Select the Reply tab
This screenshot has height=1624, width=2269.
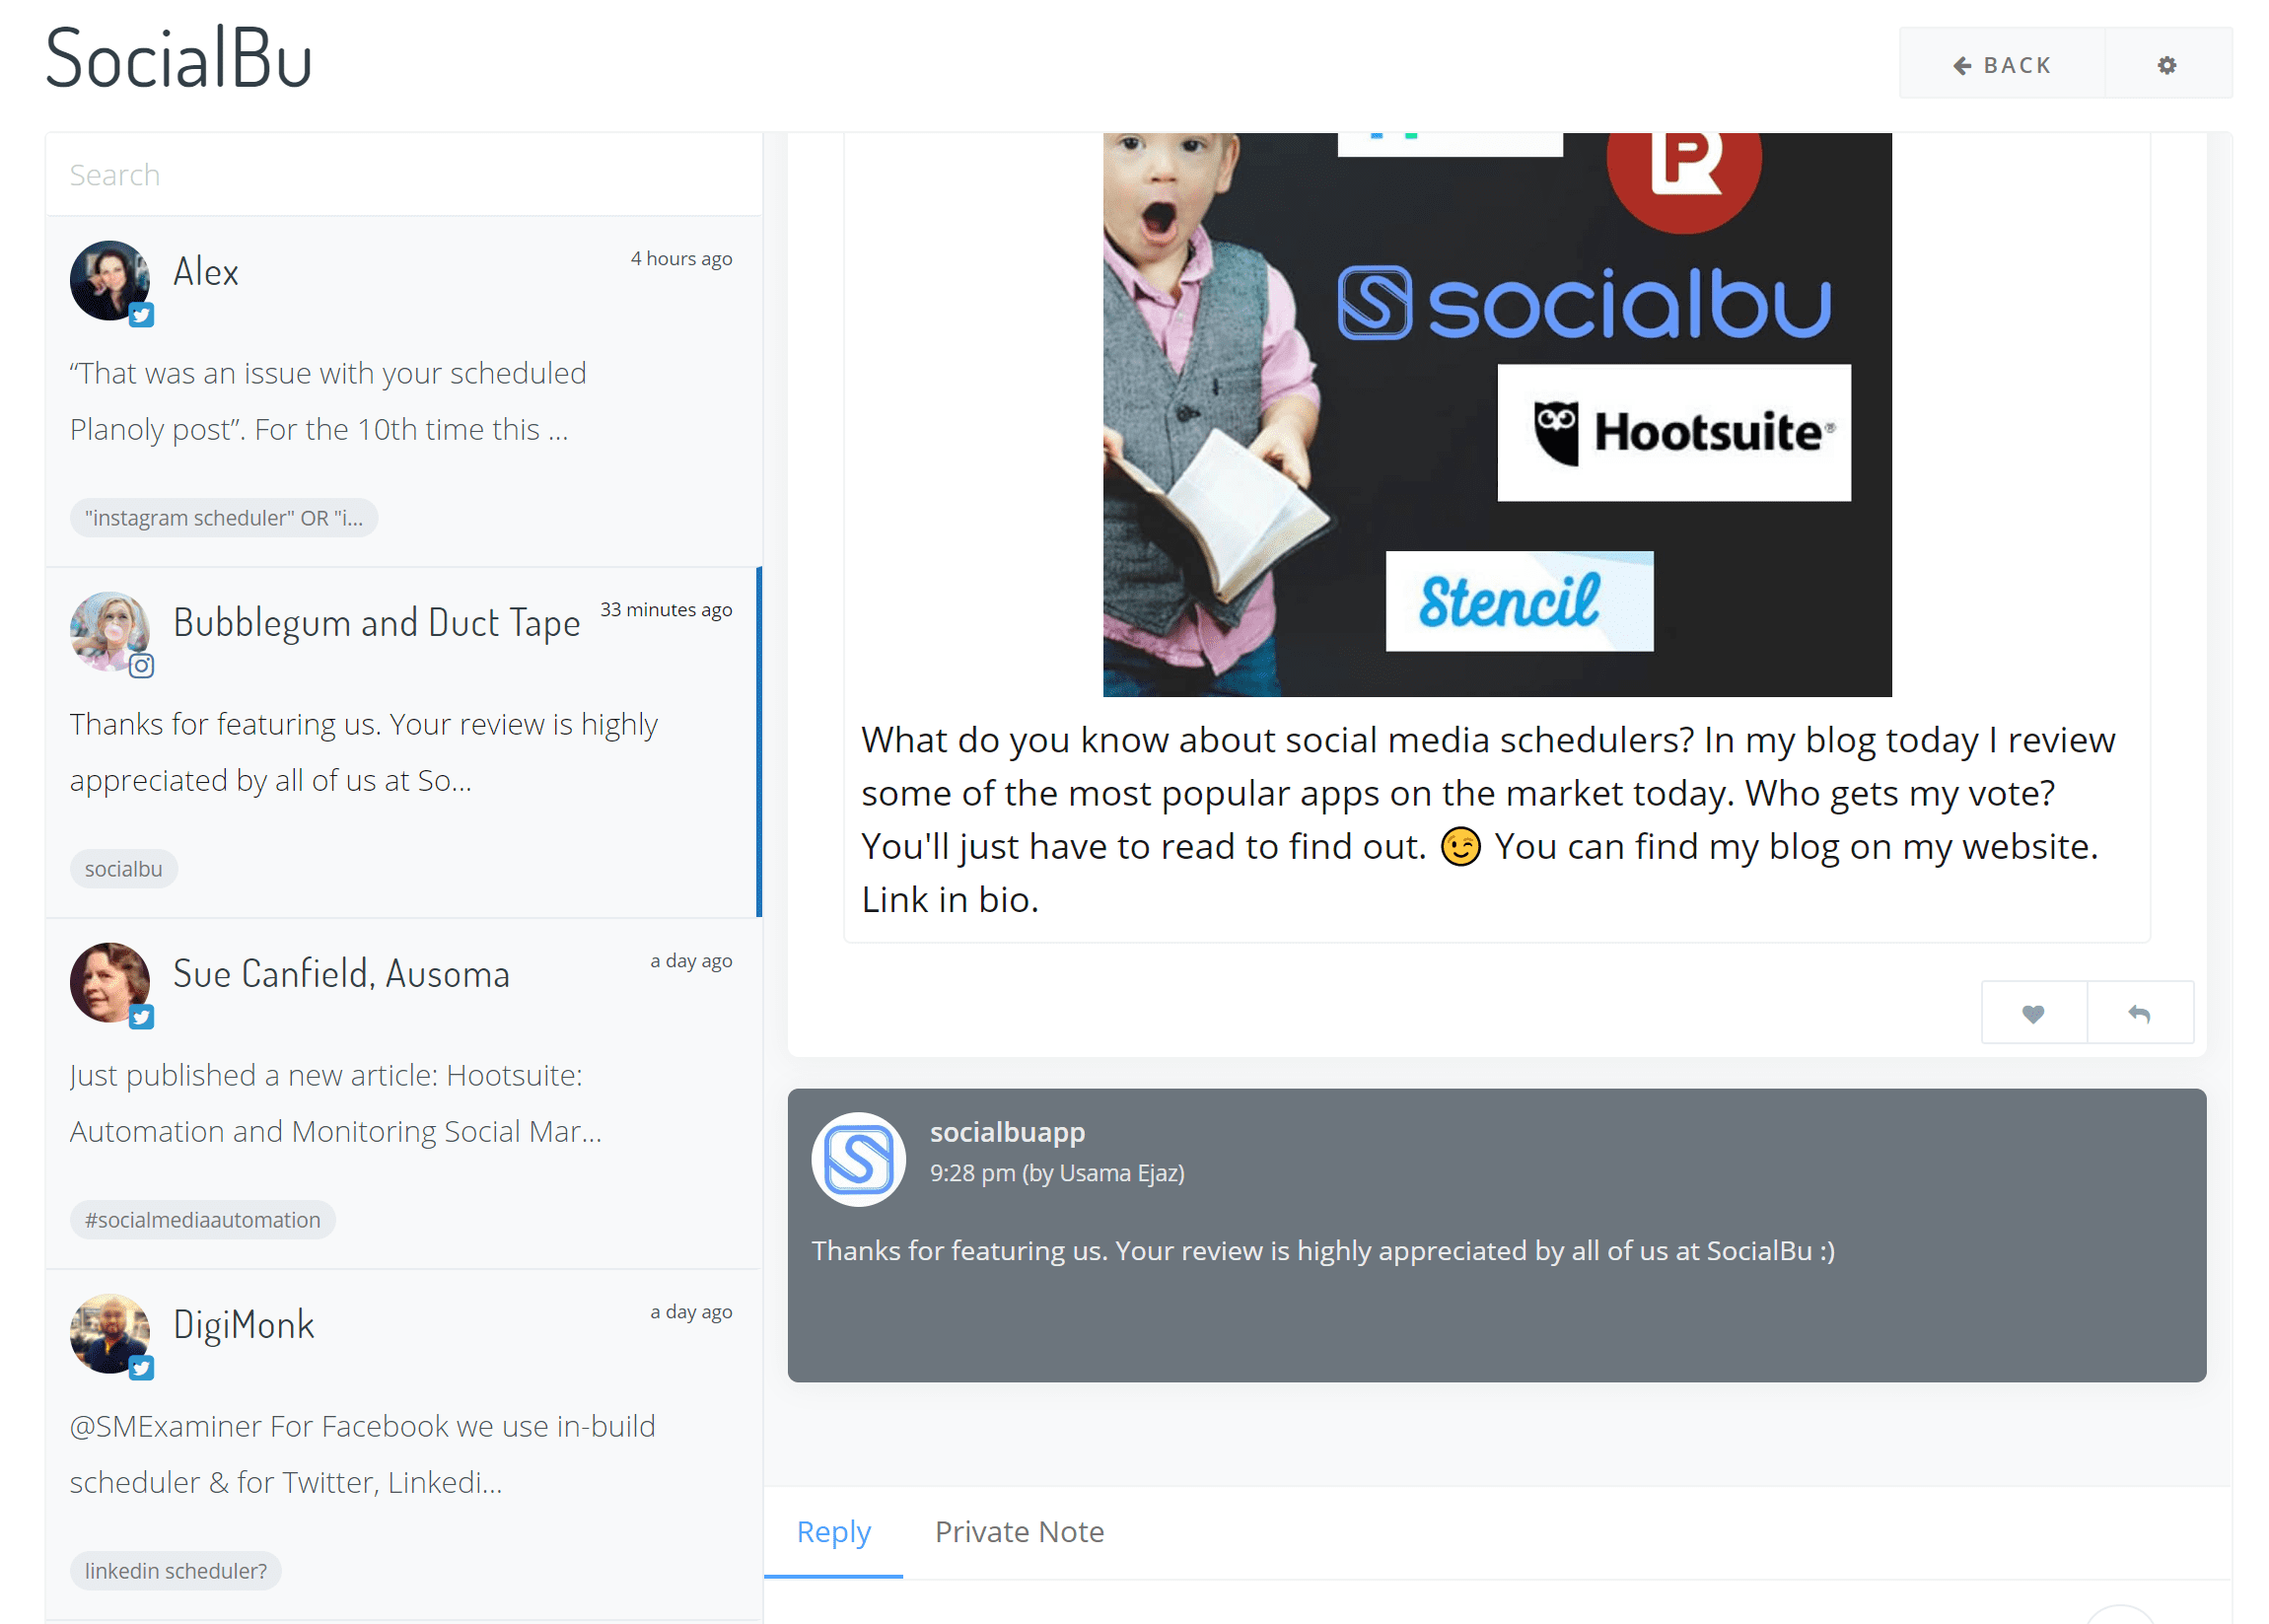pyautogui.click(x=833, y=1531)
